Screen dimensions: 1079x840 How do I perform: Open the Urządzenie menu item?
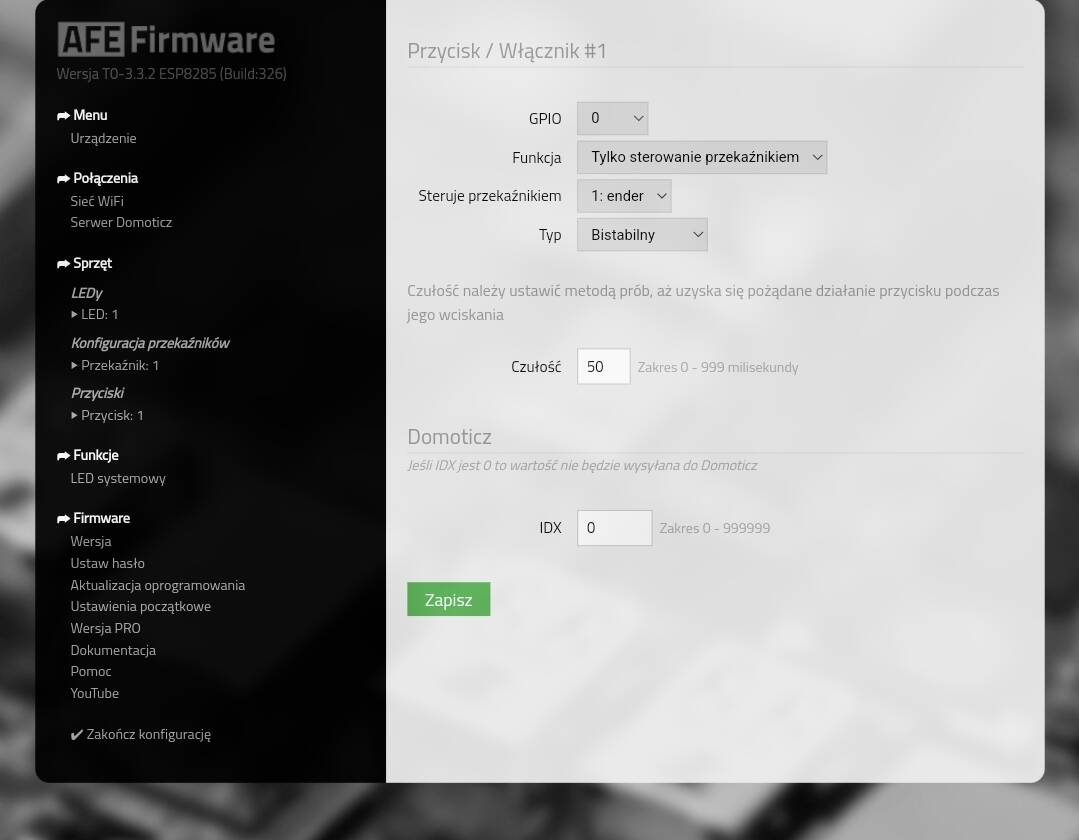click(103, 138)
